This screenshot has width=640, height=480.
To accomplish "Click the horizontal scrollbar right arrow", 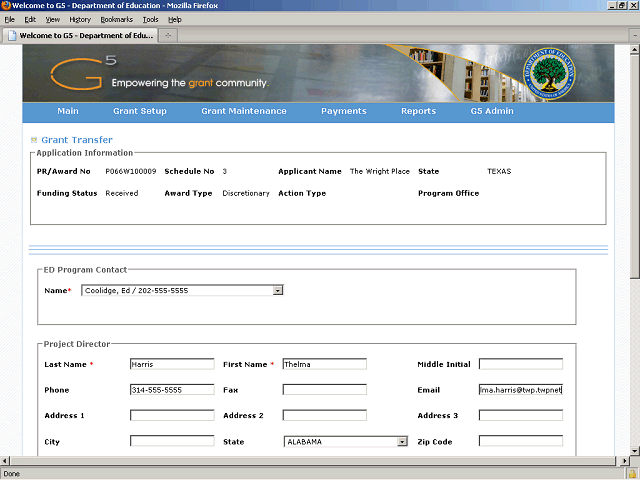I will [x=624, y=461].
